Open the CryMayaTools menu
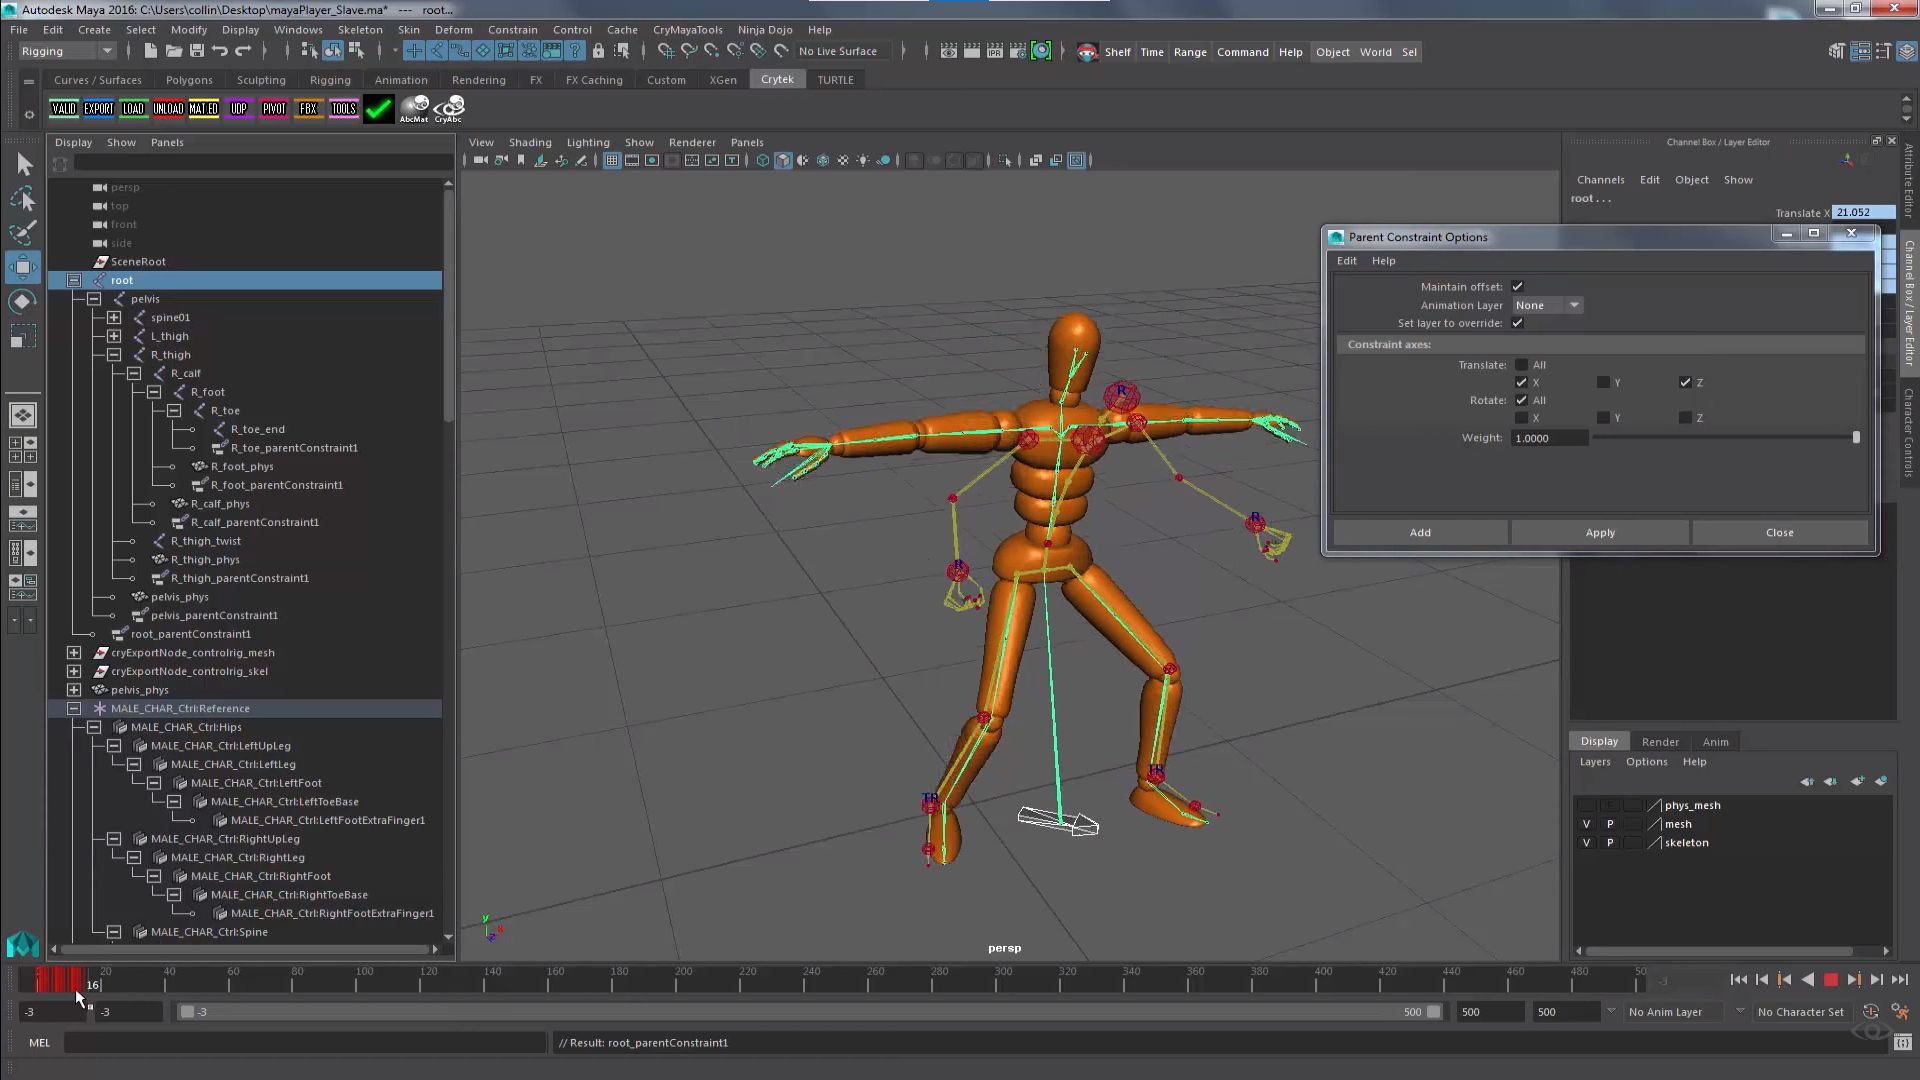 pos(687,29)
